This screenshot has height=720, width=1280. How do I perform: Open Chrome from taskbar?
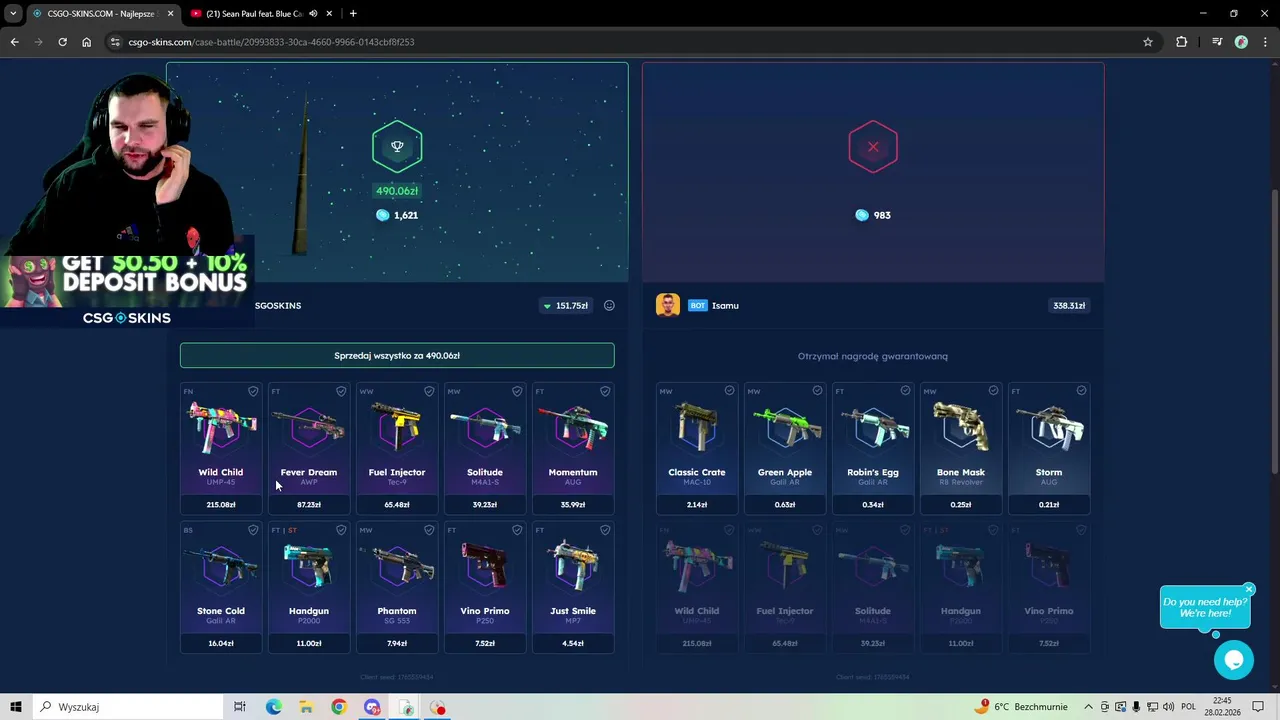pos(339,707)
